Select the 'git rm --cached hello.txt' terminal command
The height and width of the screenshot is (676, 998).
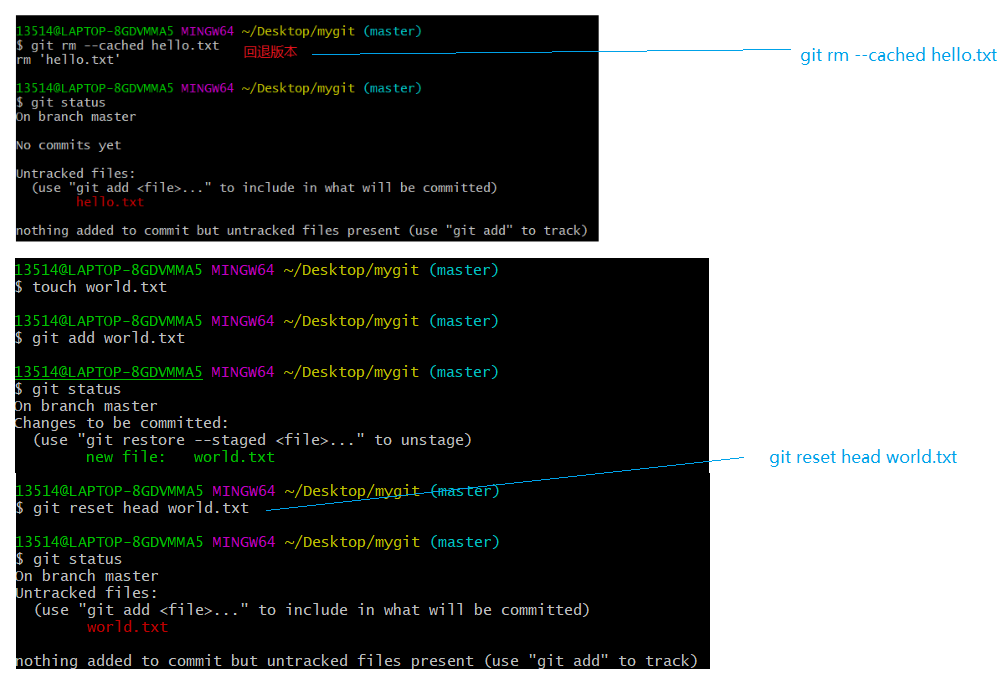pos(124,45)
